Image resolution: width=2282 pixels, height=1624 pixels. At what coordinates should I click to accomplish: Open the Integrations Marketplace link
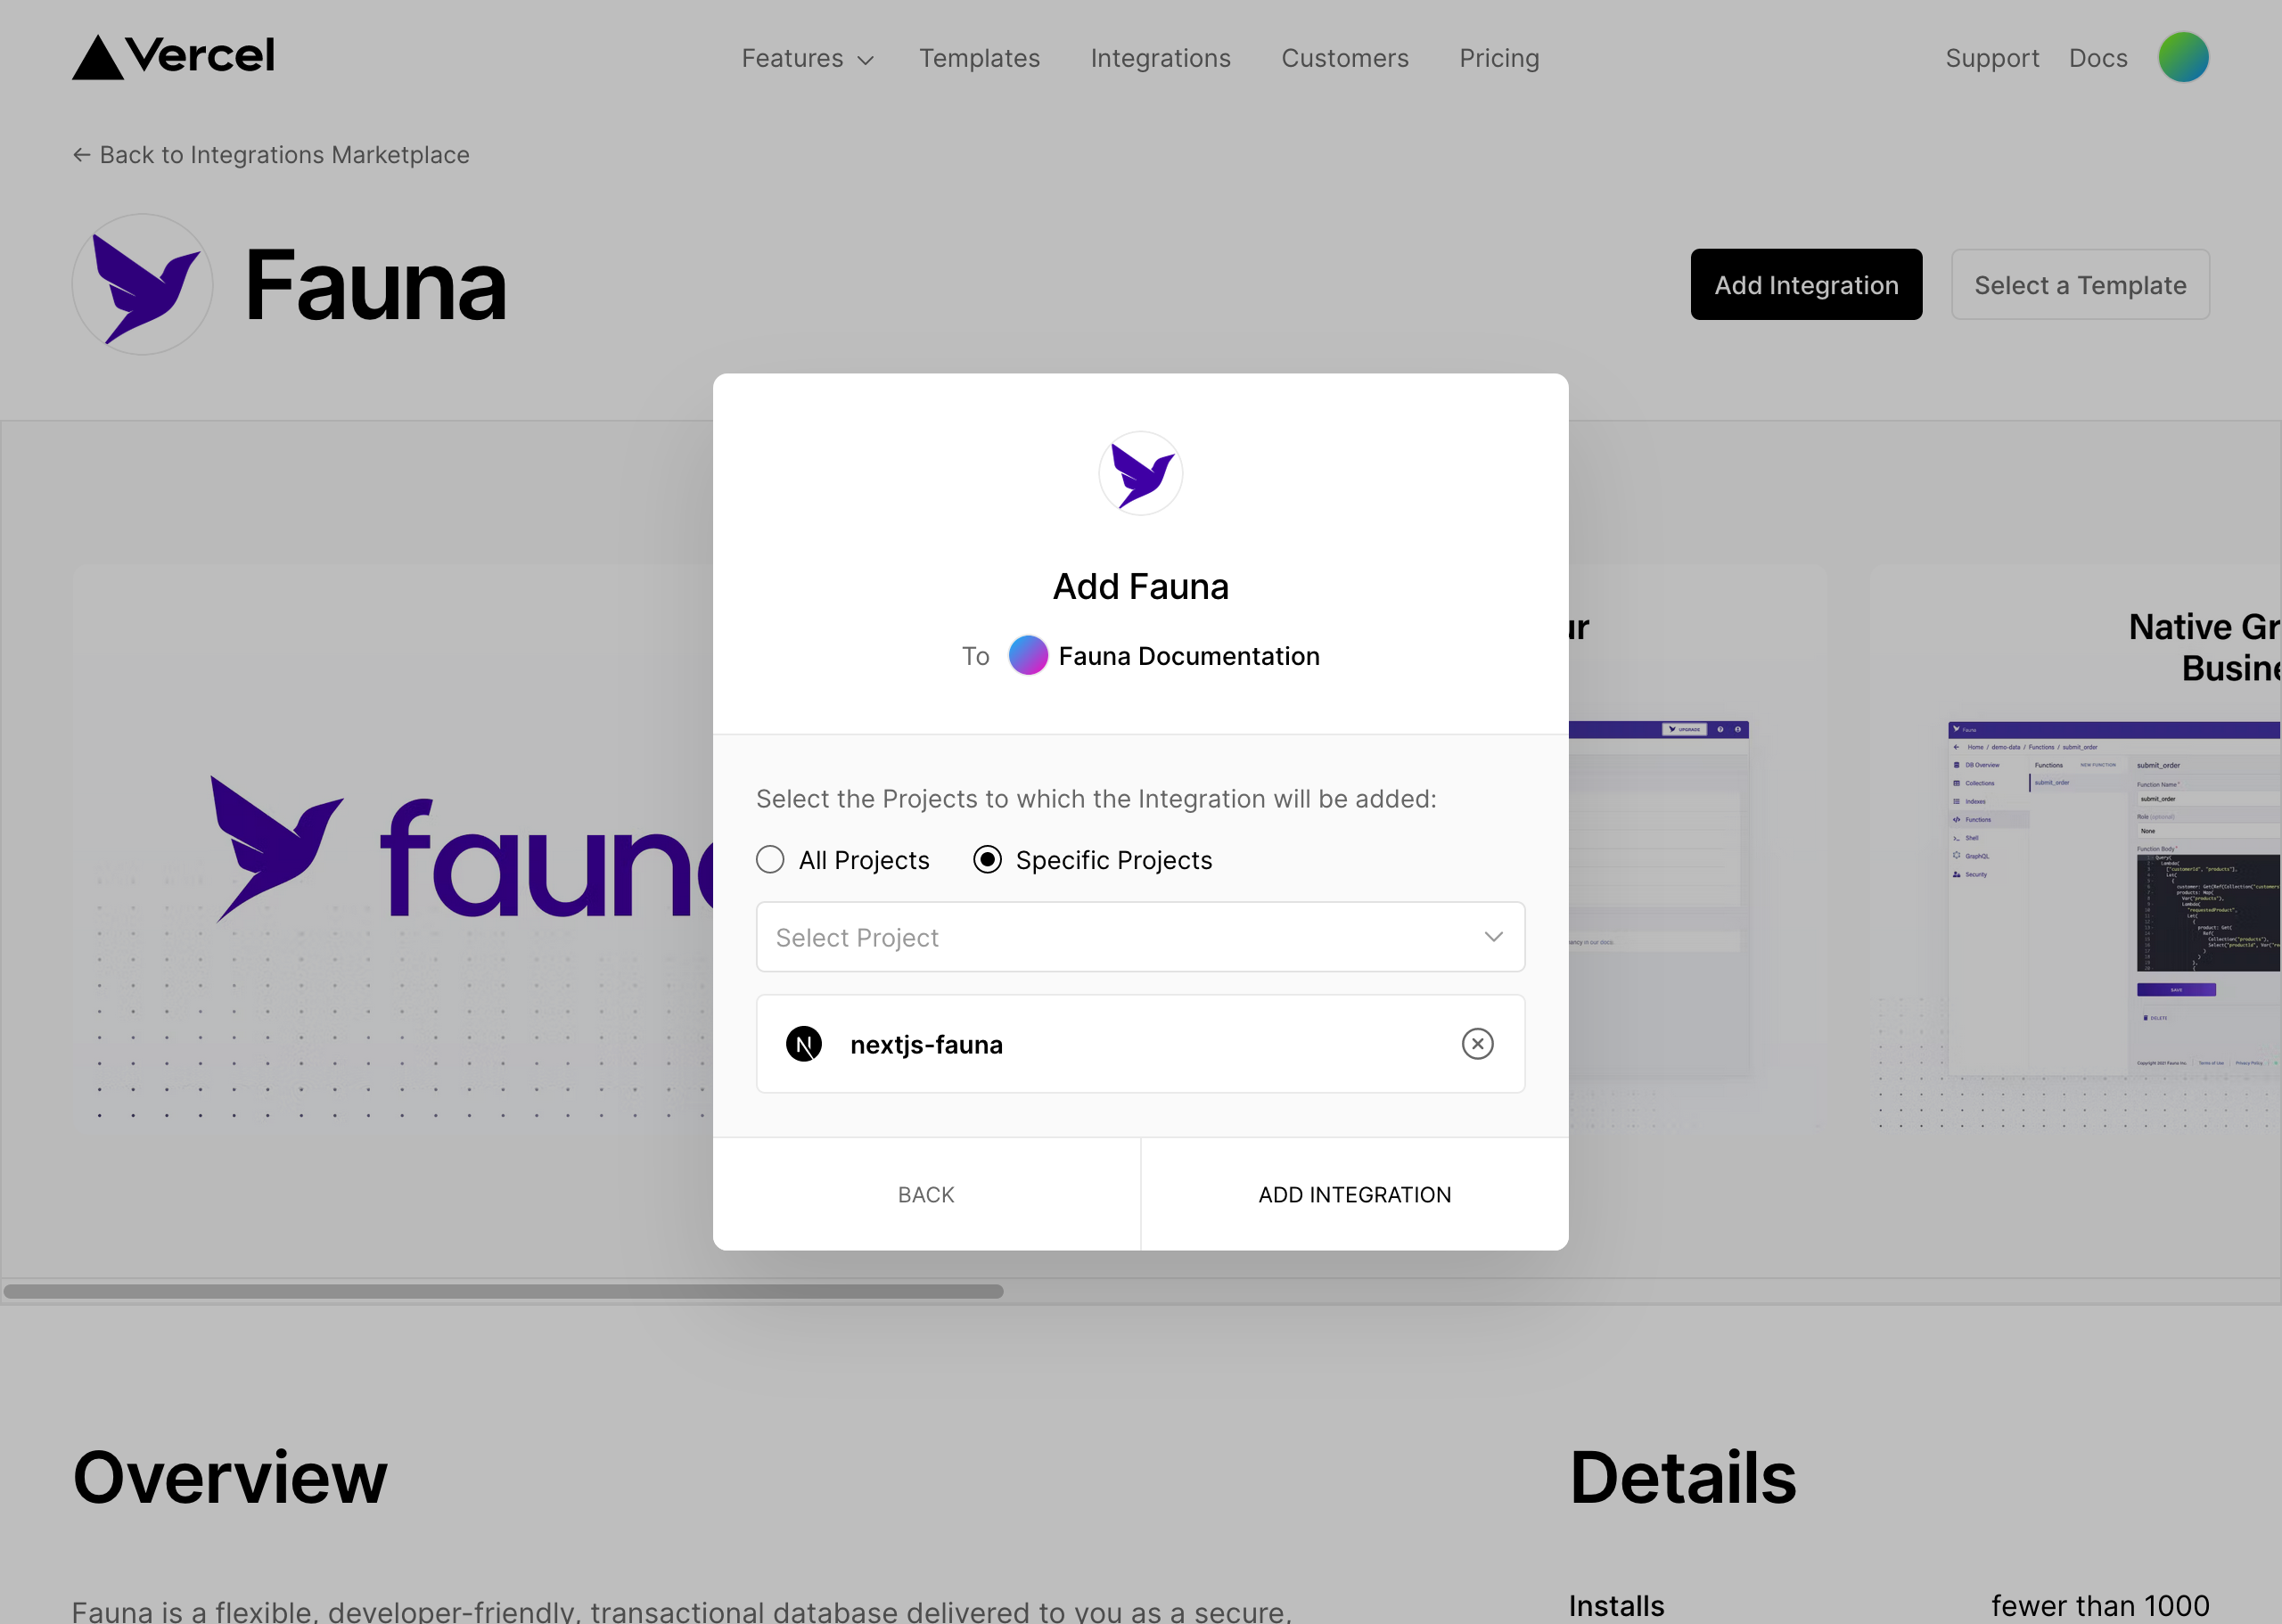tap(271, 155)
